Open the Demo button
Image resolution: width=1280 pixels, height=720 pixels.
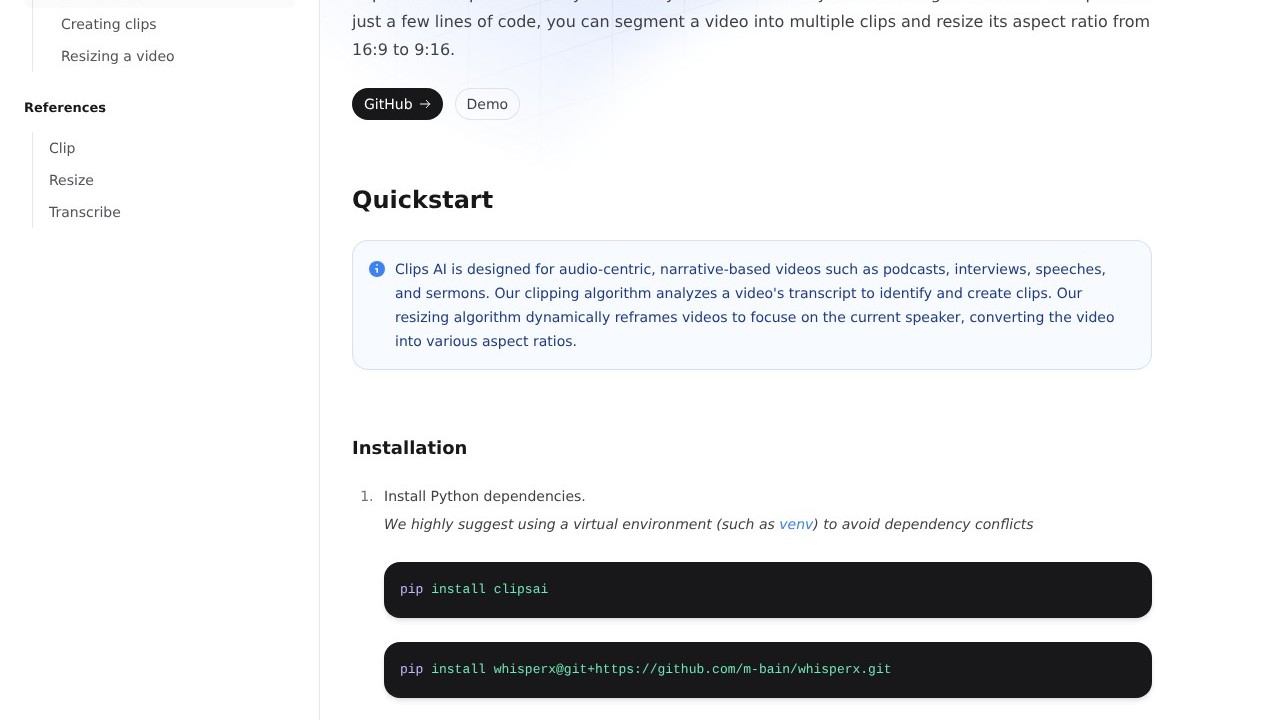point(487,104)
